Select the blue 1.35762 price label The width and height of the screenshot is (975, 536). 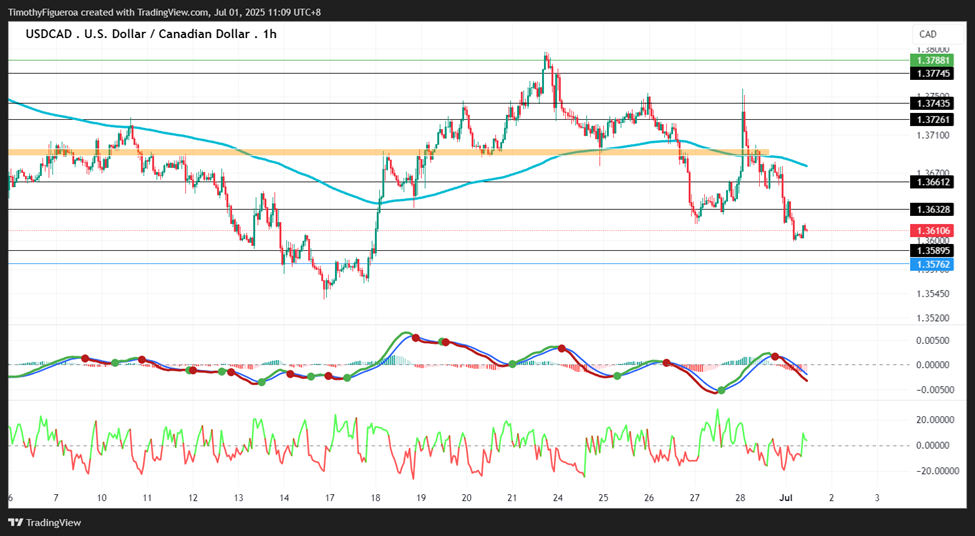coord(931,264)
